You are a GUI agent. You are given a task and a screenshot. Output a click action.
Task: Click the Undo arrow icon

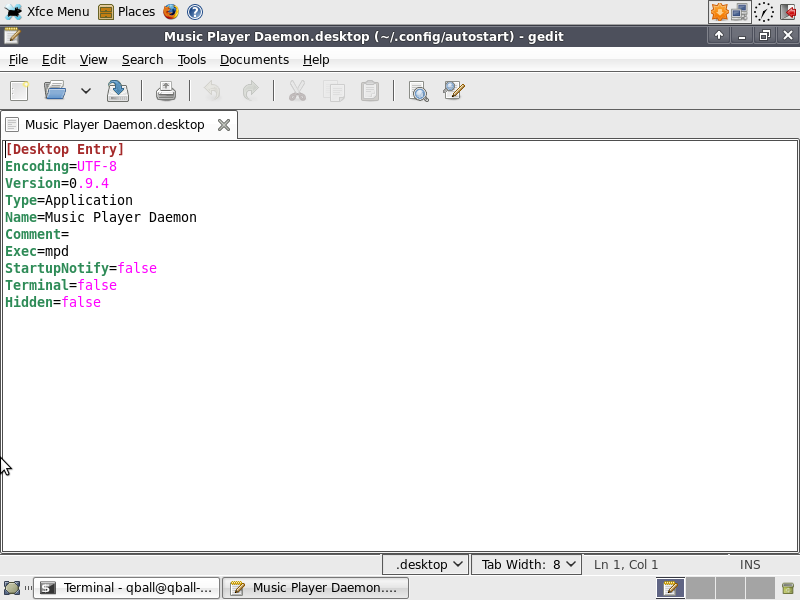[x=212, y=91]
